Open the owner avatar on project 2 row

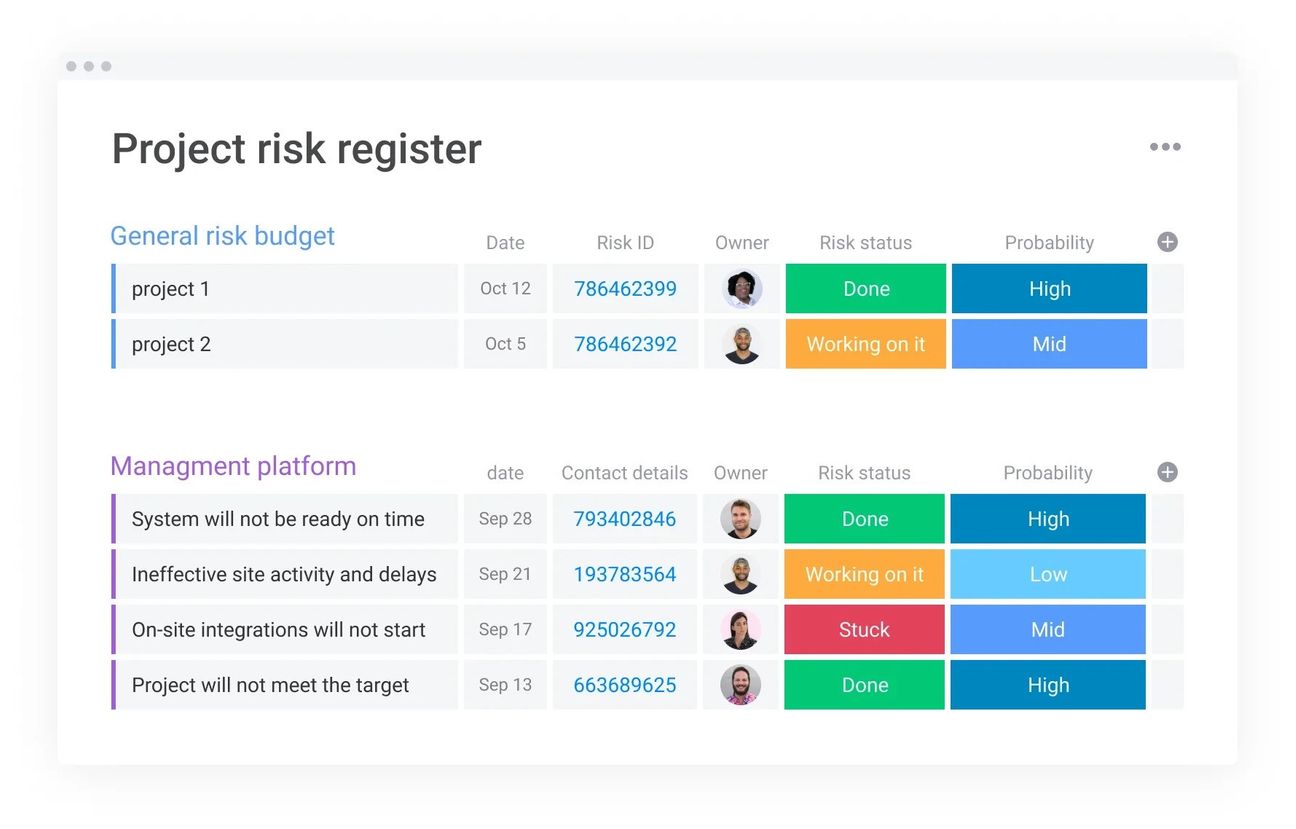[x=741, y=344]
